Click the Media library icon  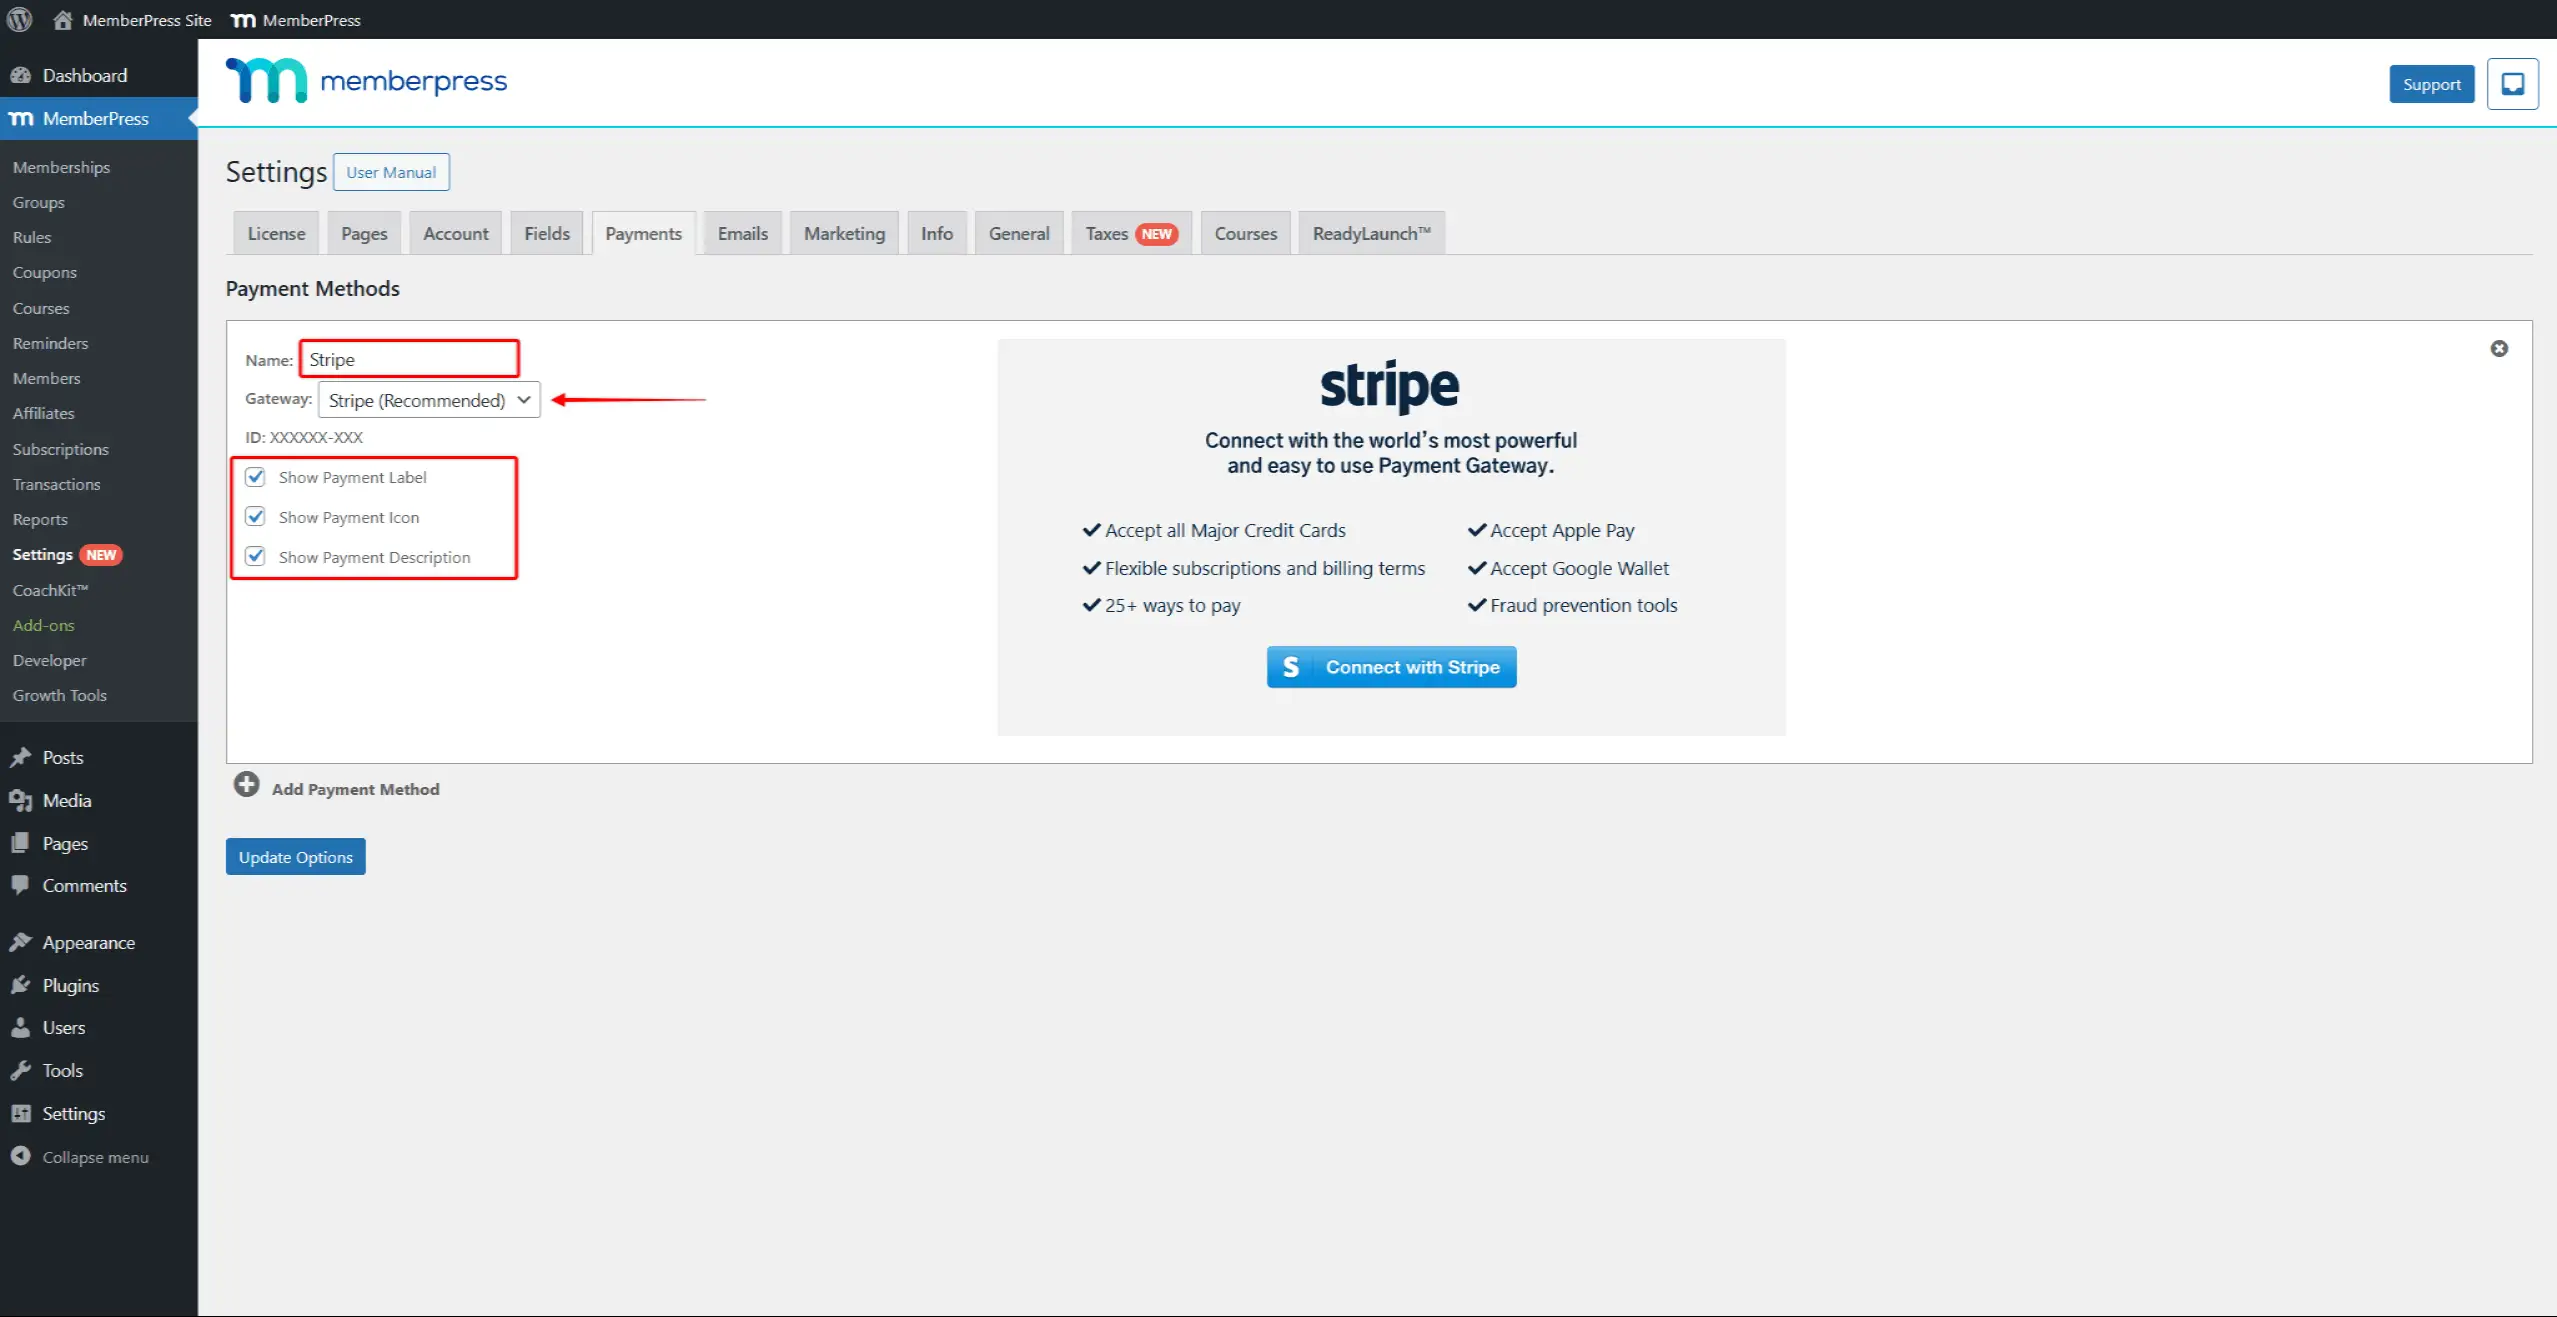click(x=20, y=800)
